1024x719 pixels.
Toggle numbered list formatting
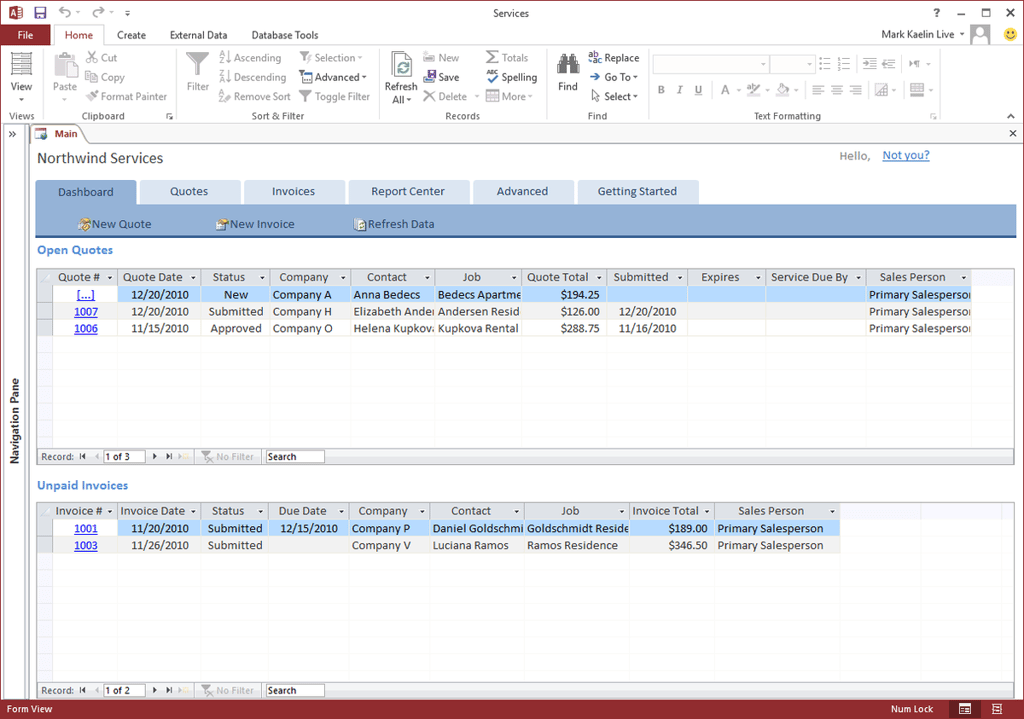tap(844, 64)
